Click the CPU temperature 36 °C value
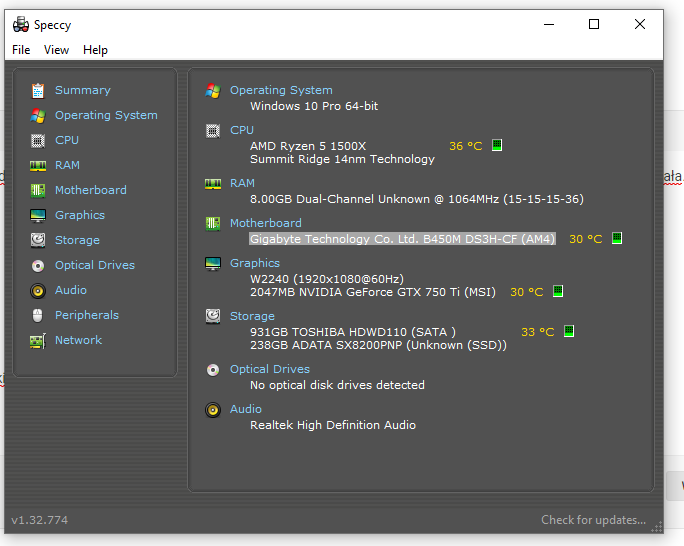Screen dimensions: 684x546 465,146
